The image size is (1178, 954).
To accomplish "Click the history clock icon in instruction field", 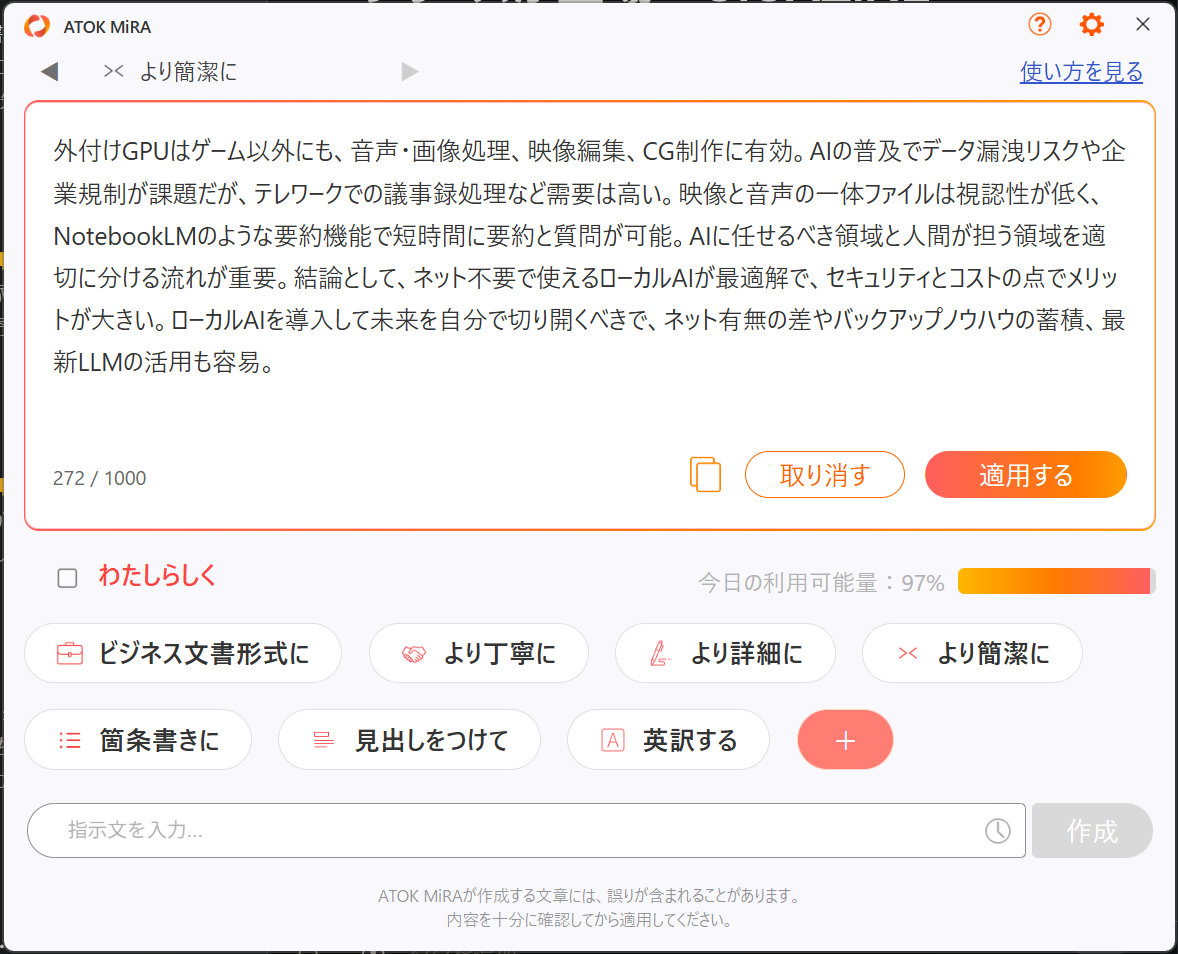I will tap(997, 830).
